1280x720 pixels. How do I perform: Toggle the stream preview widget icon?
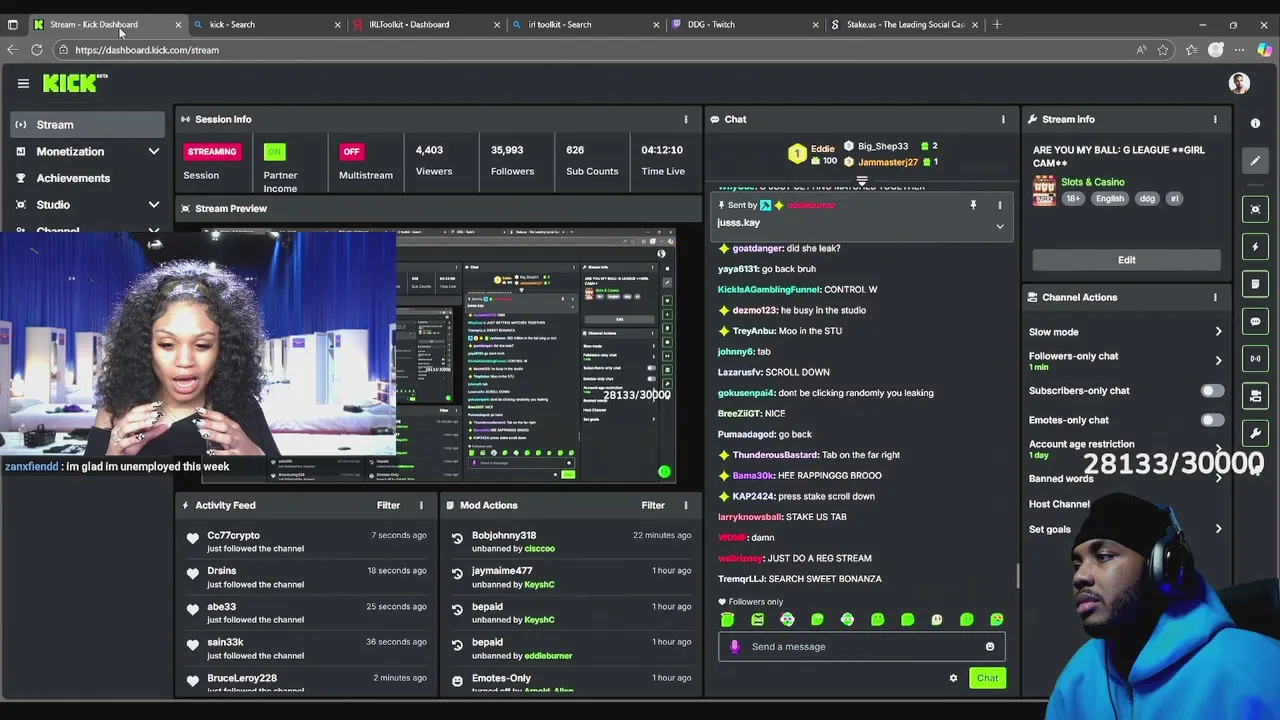tap(1255, 209)
